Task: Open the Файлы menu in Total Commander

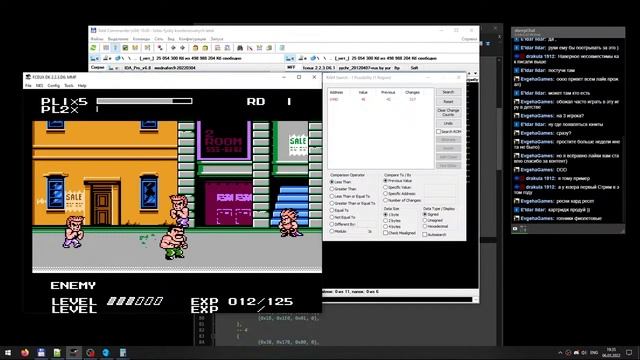Action: pyautogui.click(x=97, y=39)
